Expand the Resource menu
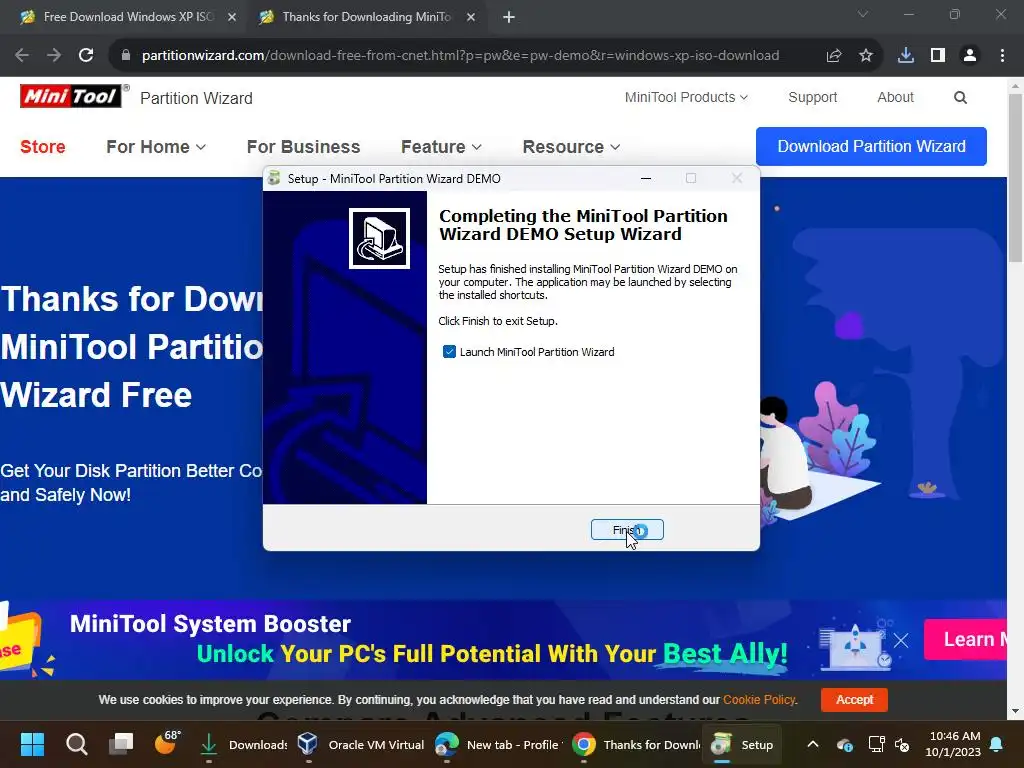1024x768 pixels. pyautogui.click(x=571, y=146)
